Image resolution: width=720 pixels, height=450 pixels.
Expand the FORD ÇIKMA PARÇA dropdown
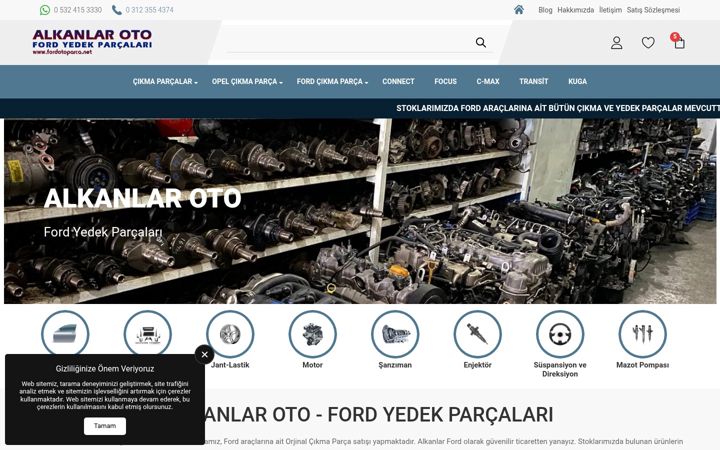[x=332, y=82]
